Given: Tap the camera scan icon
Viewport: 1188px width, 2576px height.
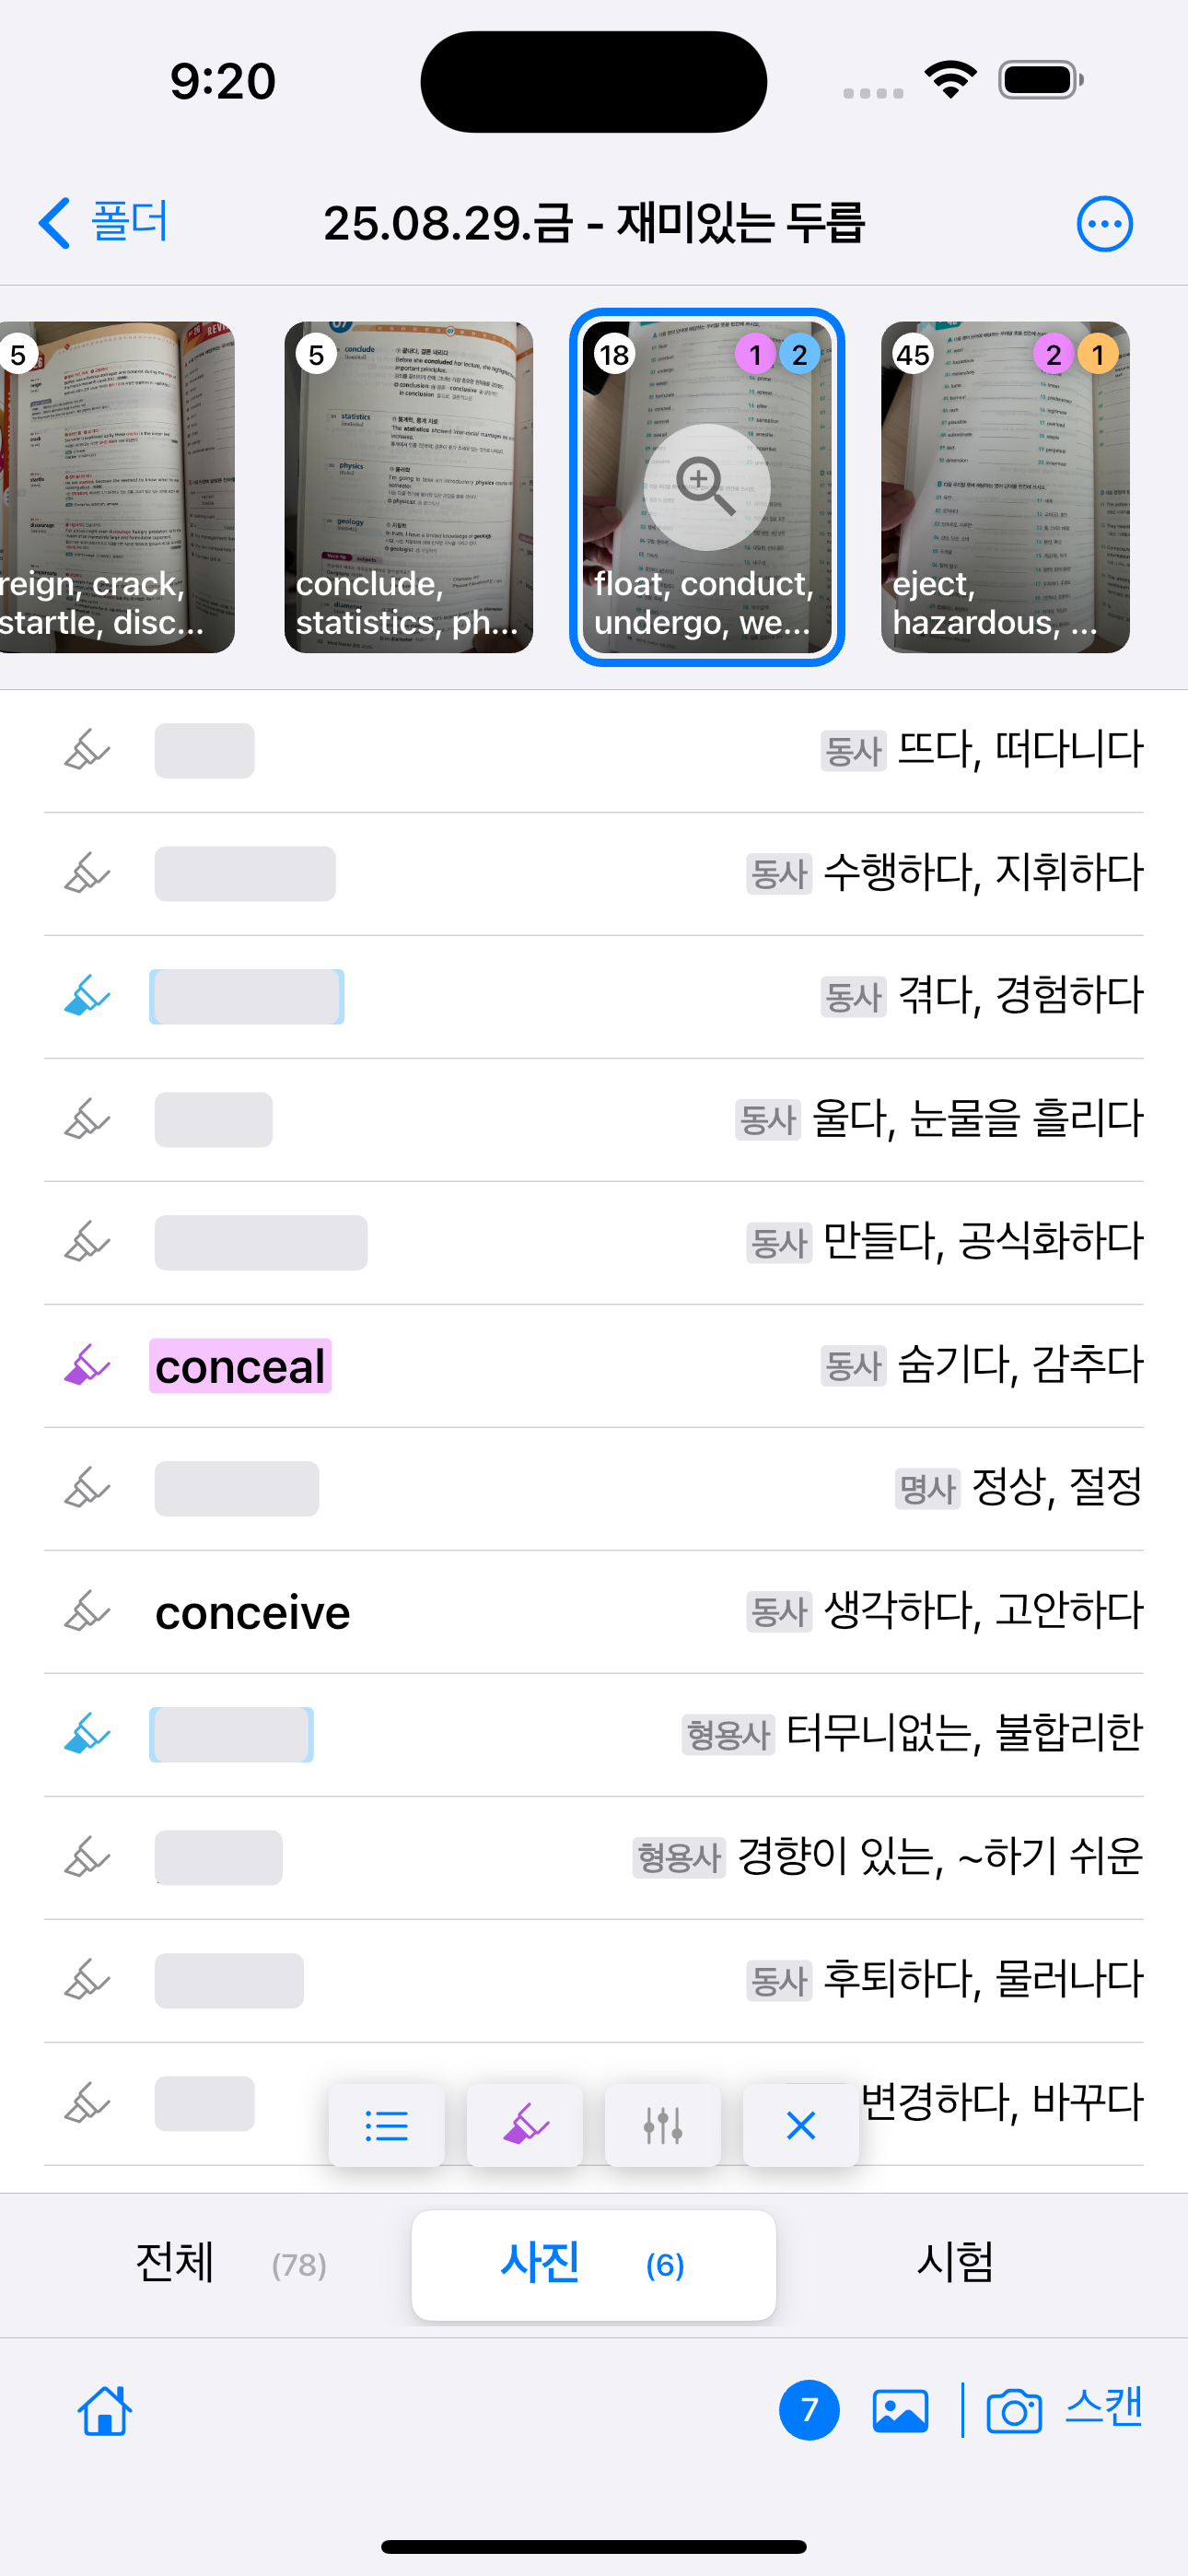Looking at the screenshot, I should 1014,2410.
